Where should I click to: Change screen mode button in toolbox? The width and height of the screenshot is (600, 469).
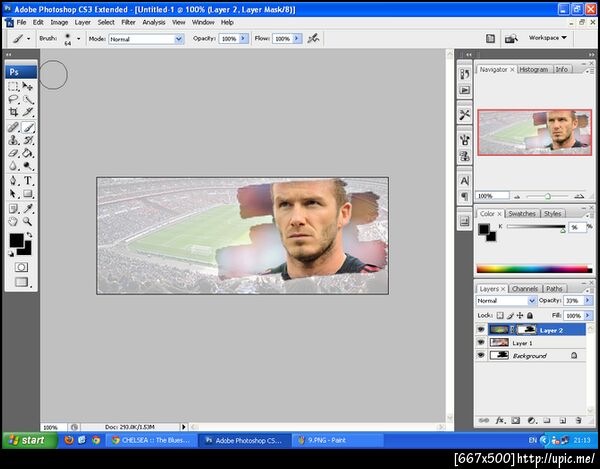[21, 282]
